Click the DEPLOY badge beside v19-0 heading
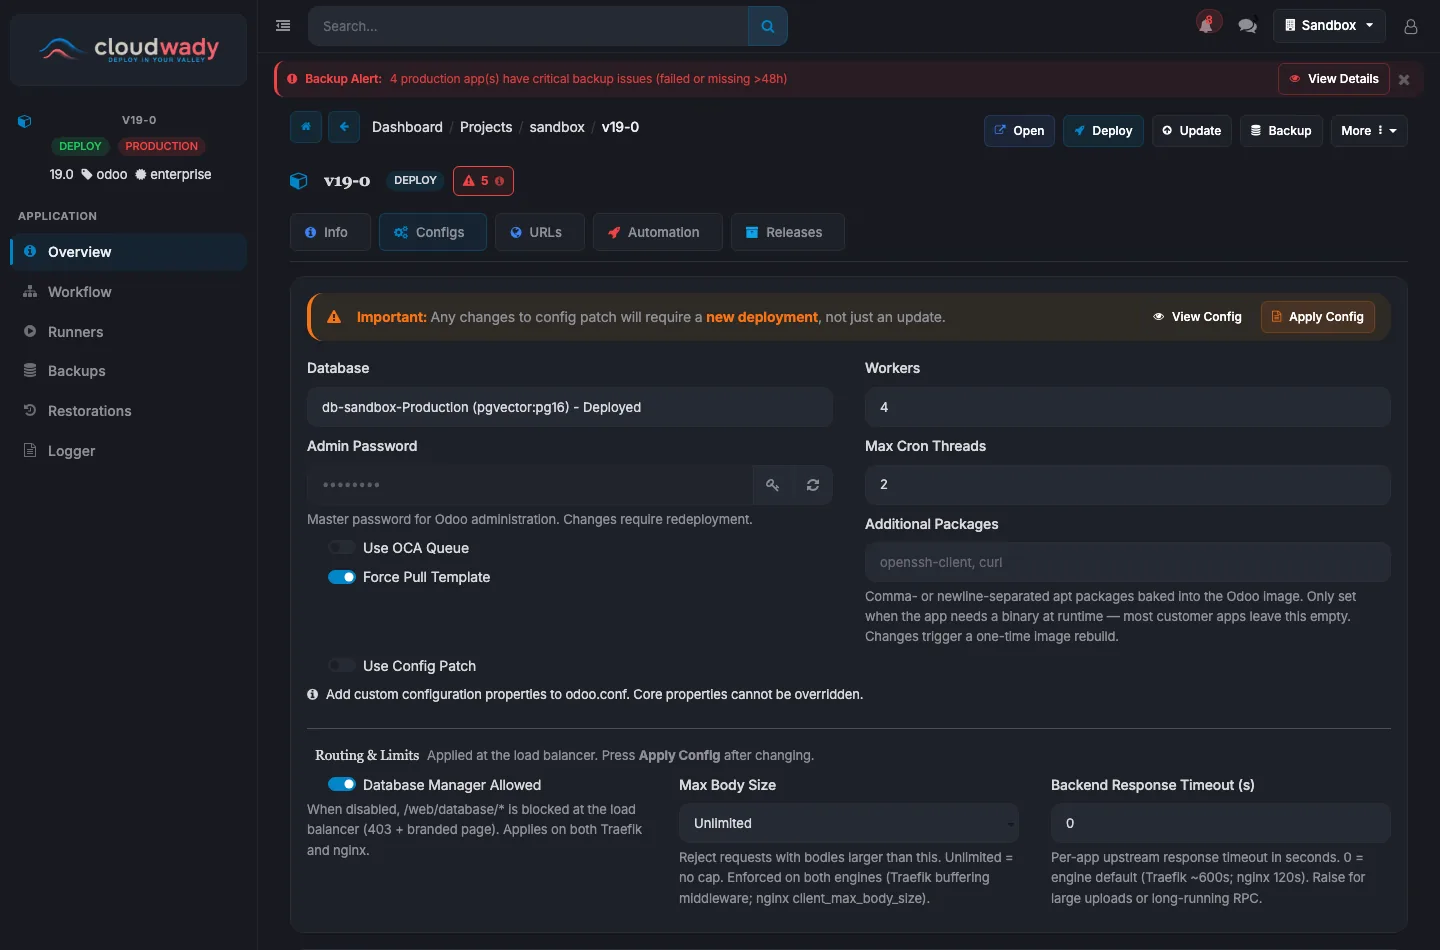 point(415,181)
